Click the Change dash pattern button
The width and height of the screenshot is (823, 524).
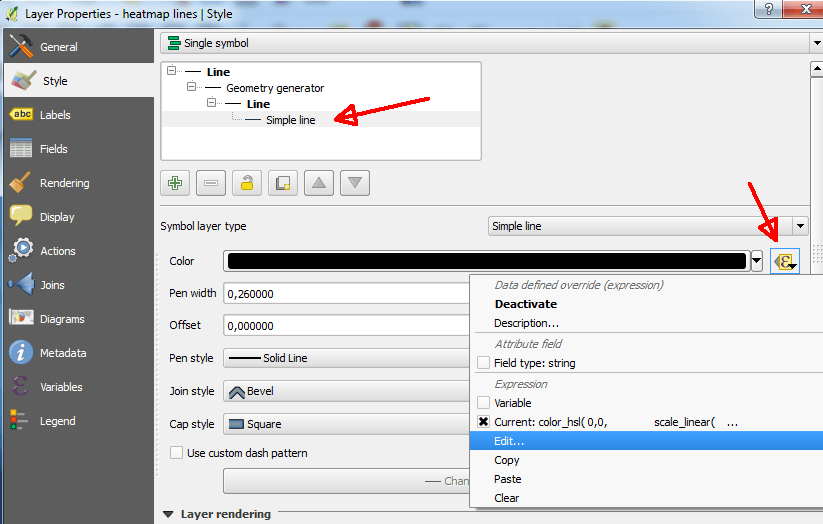point(346,481)
